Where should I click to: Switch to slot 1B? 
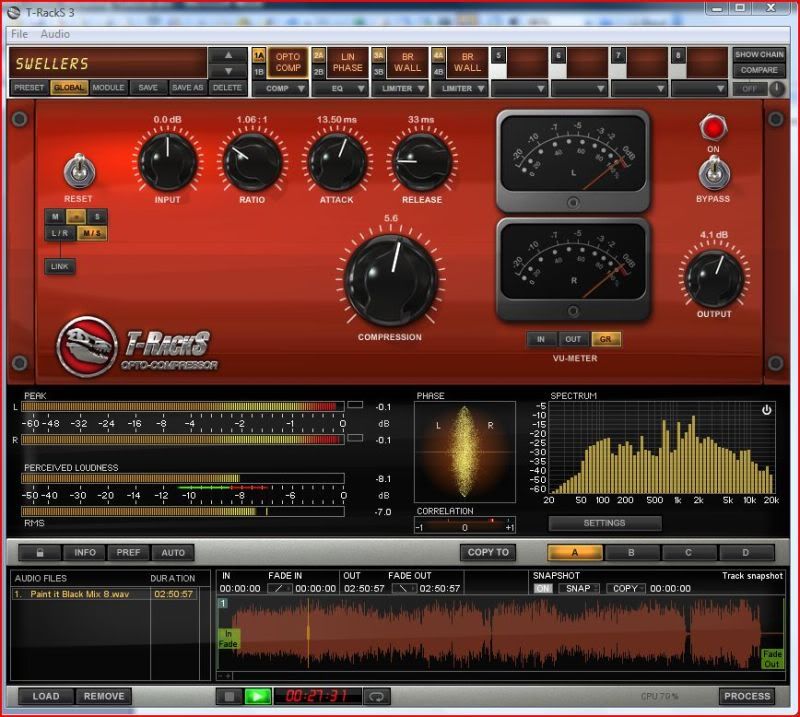(x=259, y=72)
